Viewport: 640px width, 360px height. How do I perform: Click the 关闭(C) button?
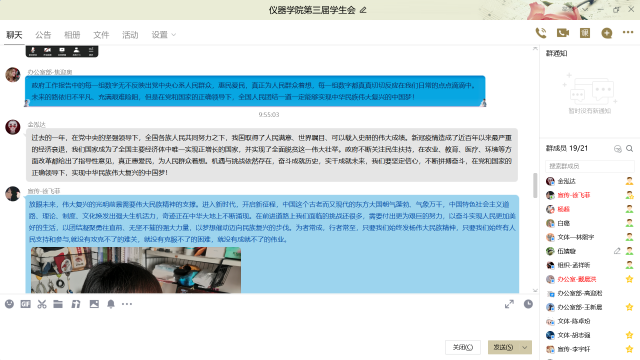click(463, 347)
